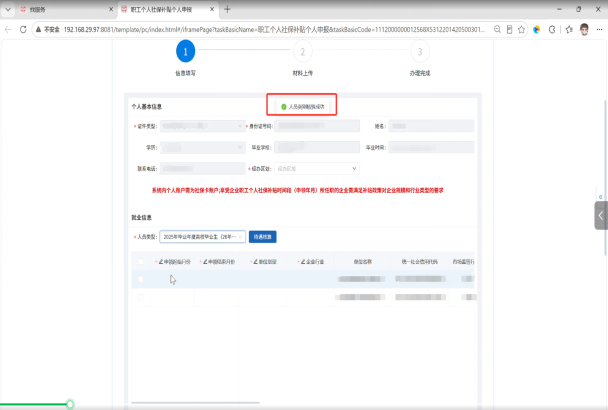
Task: Click the blue button beside 人员类型
Action: (263, 237)
